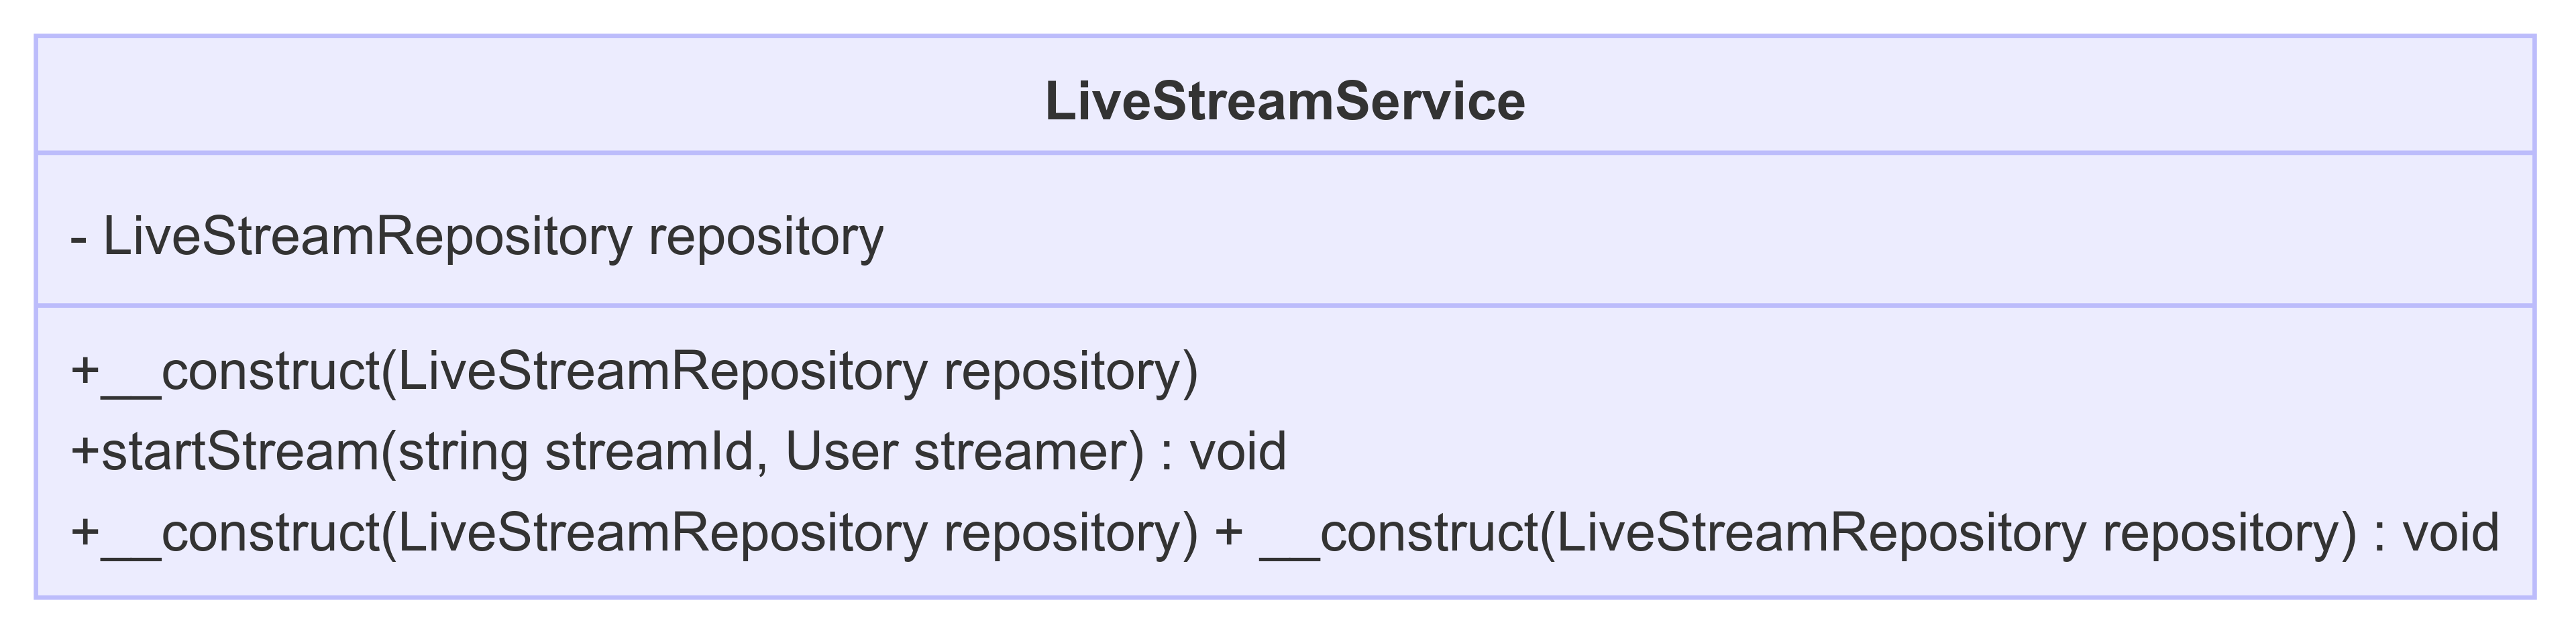Click the divider line between attributes and methods
The image size is (2576, 635).
click(1285, 305)
